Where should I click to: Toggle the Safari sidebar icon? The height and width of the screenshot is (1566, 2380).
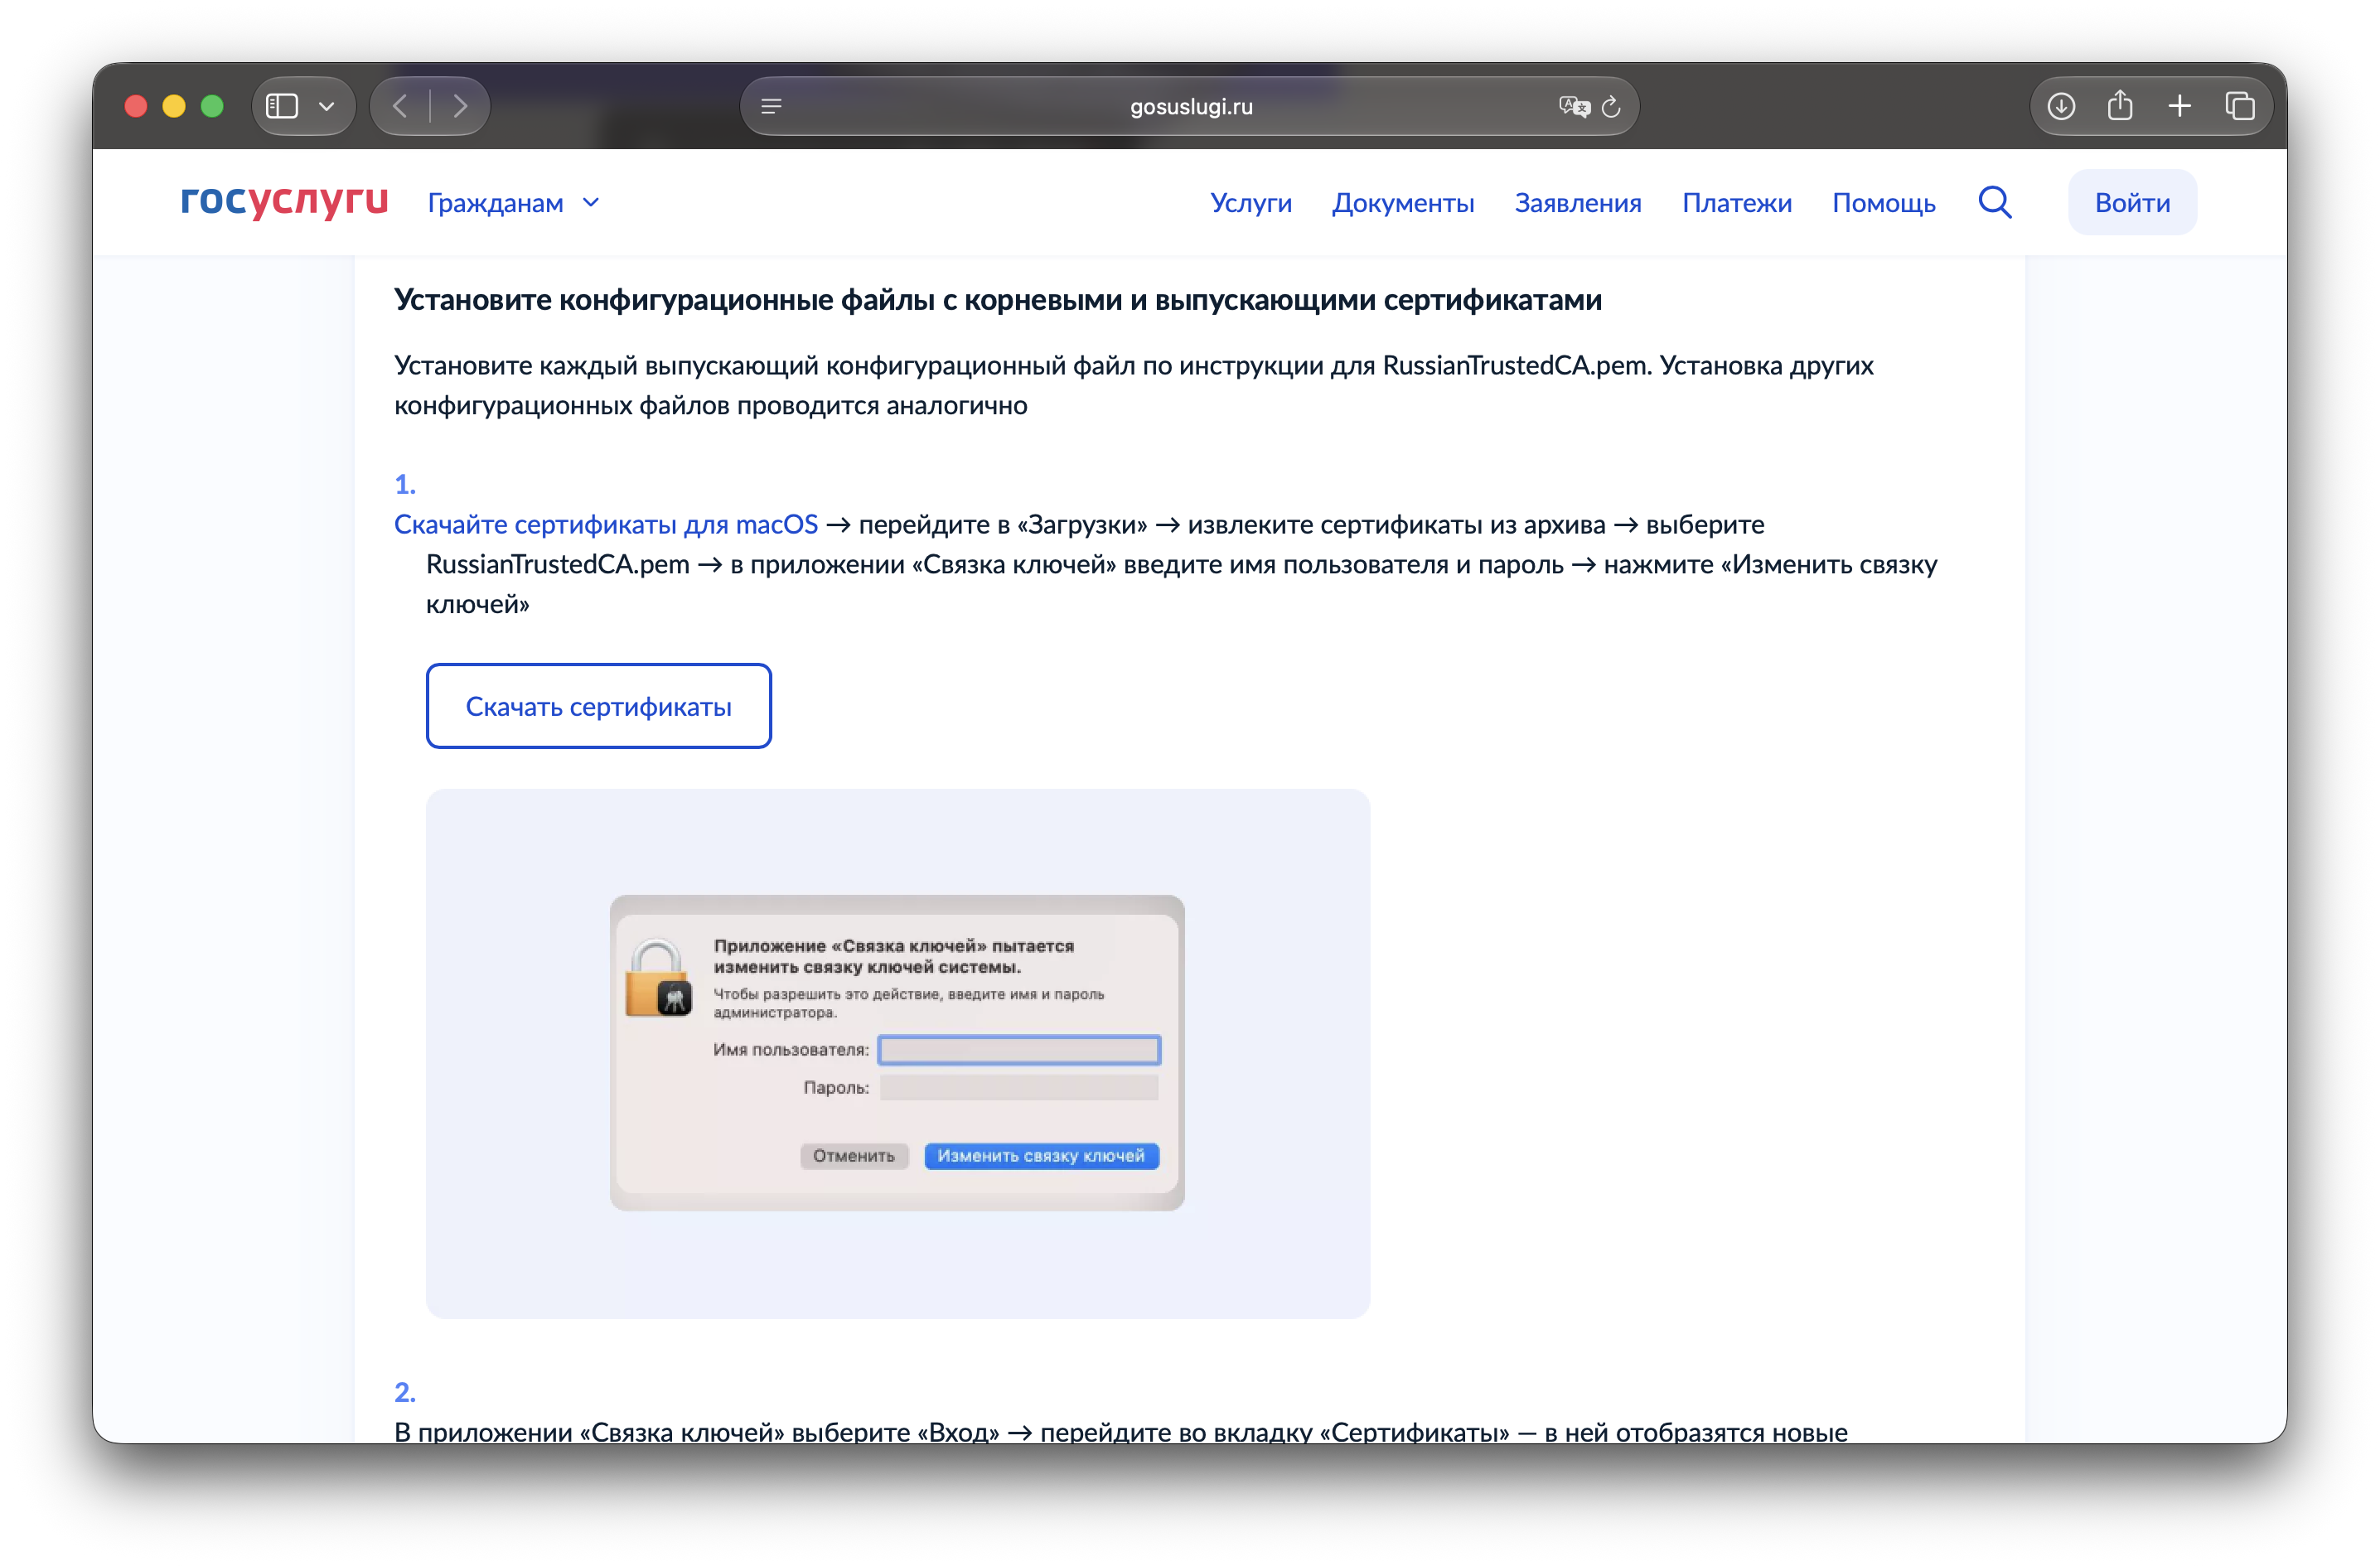tap(282, 106)
